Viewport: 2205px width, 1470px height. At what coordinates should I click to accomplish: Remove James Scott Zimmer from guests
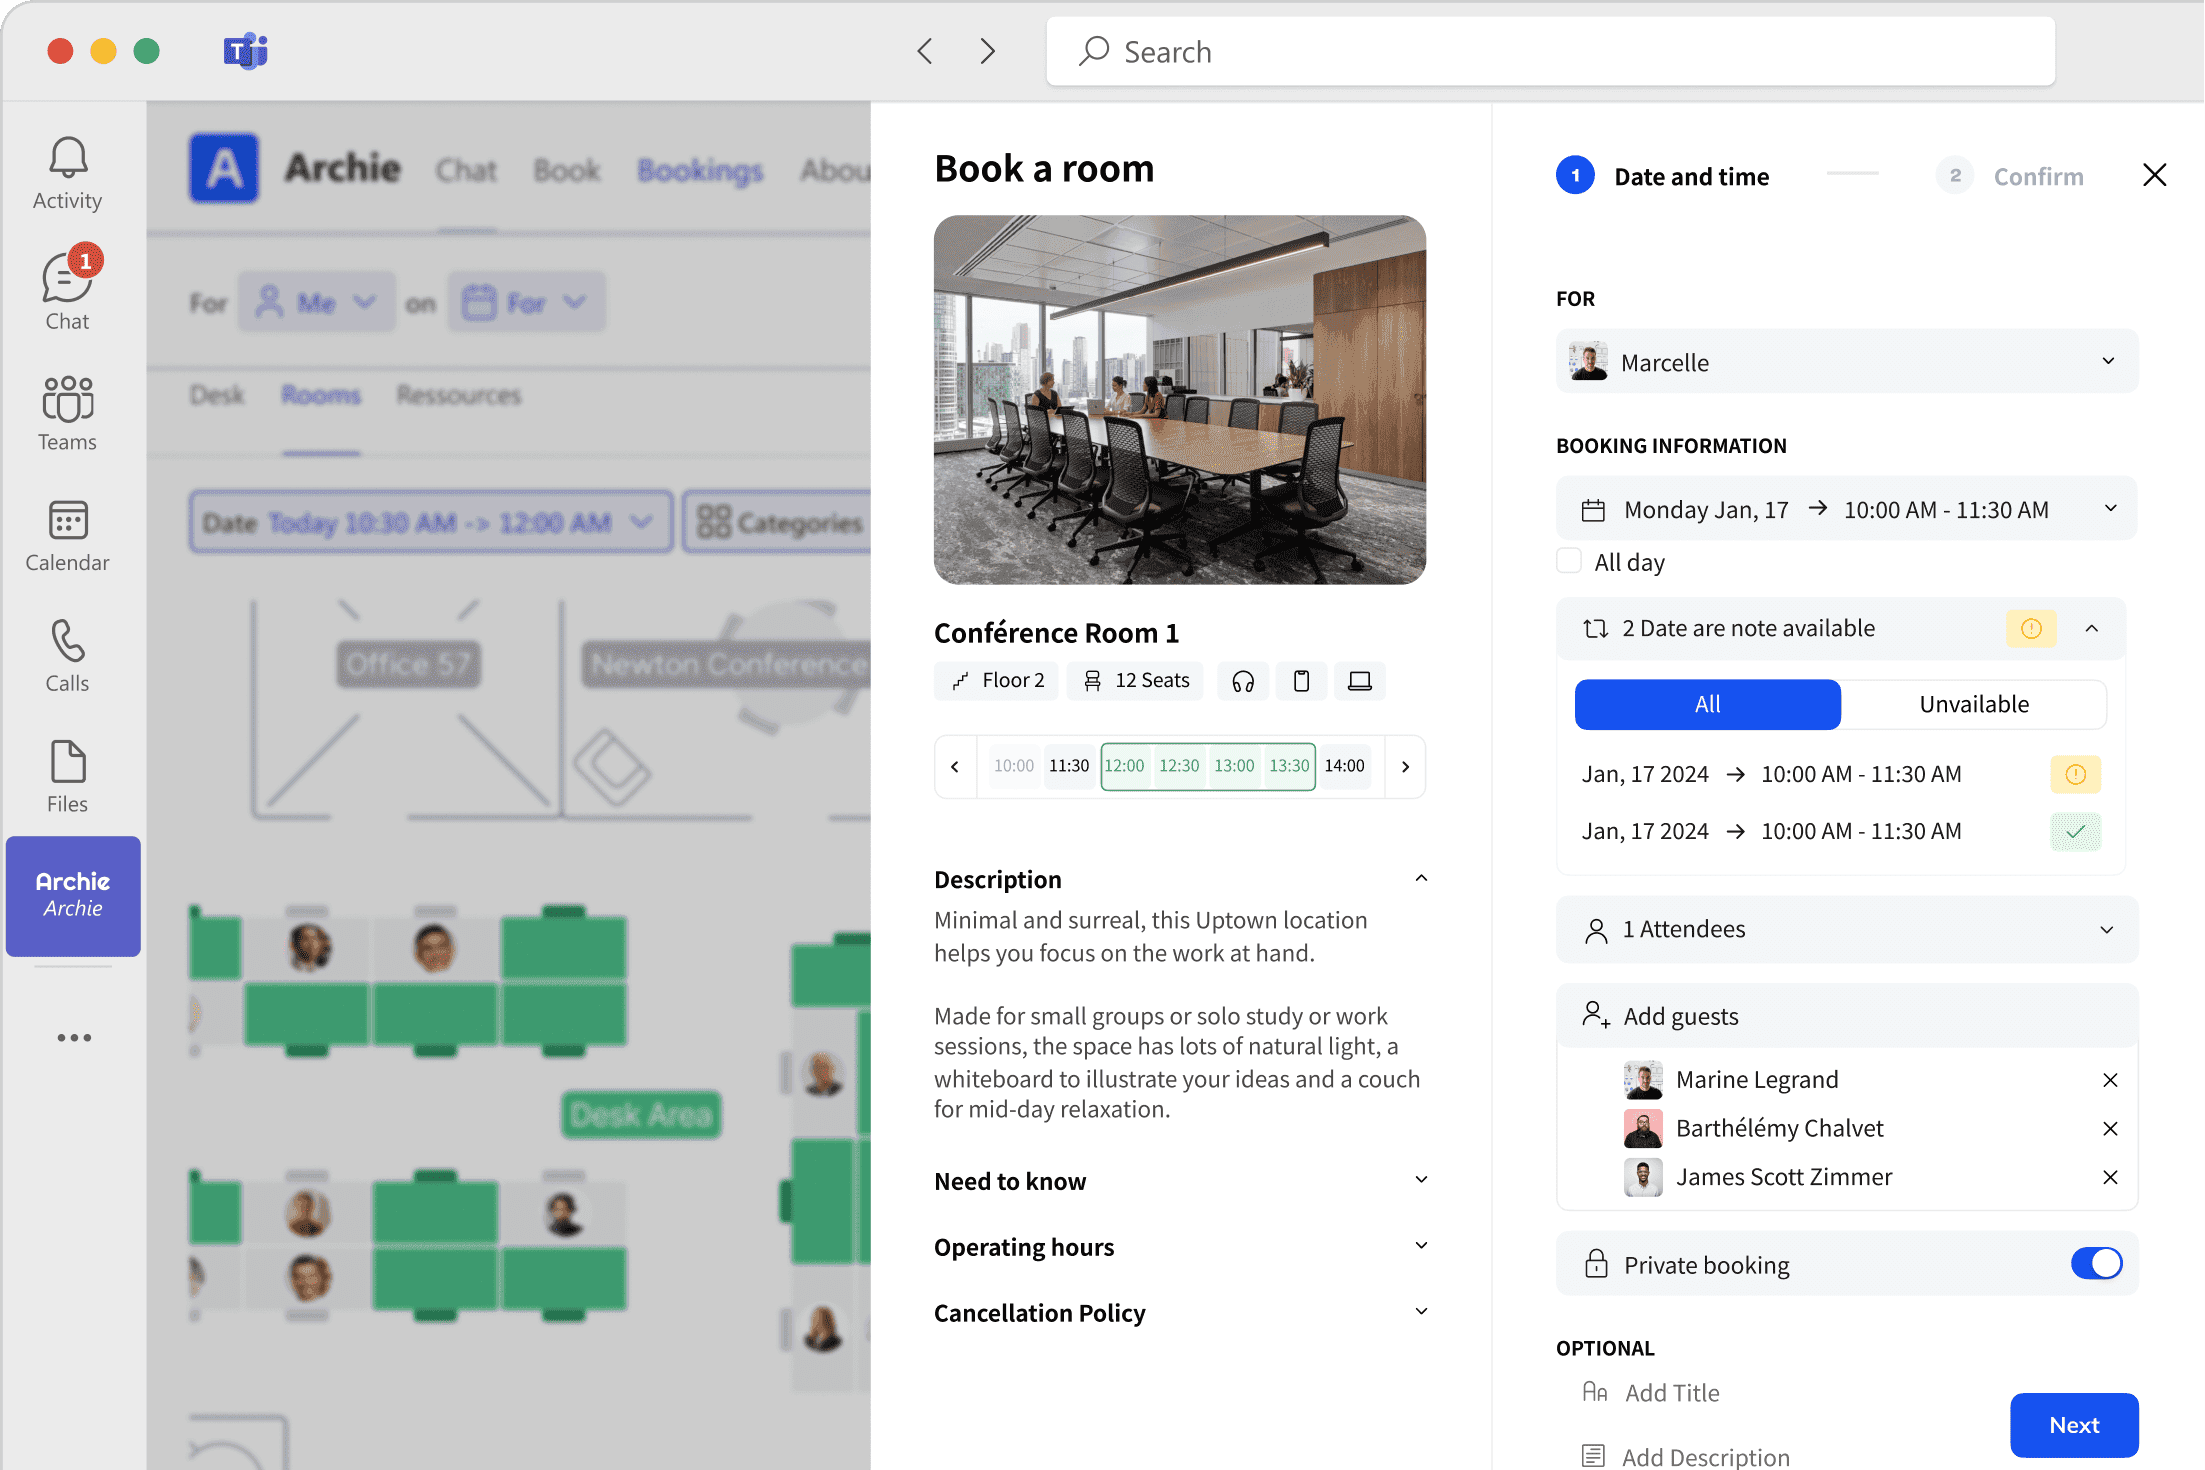pyautogui.click(x=2111, y=1177)
